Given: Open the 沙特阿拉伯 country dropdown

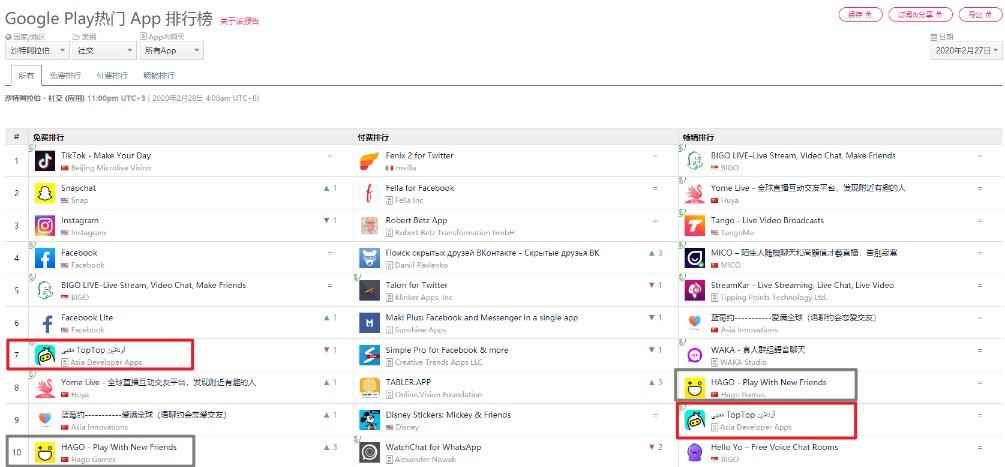Looking at the screenshot, I should click(x=37, y=50).
